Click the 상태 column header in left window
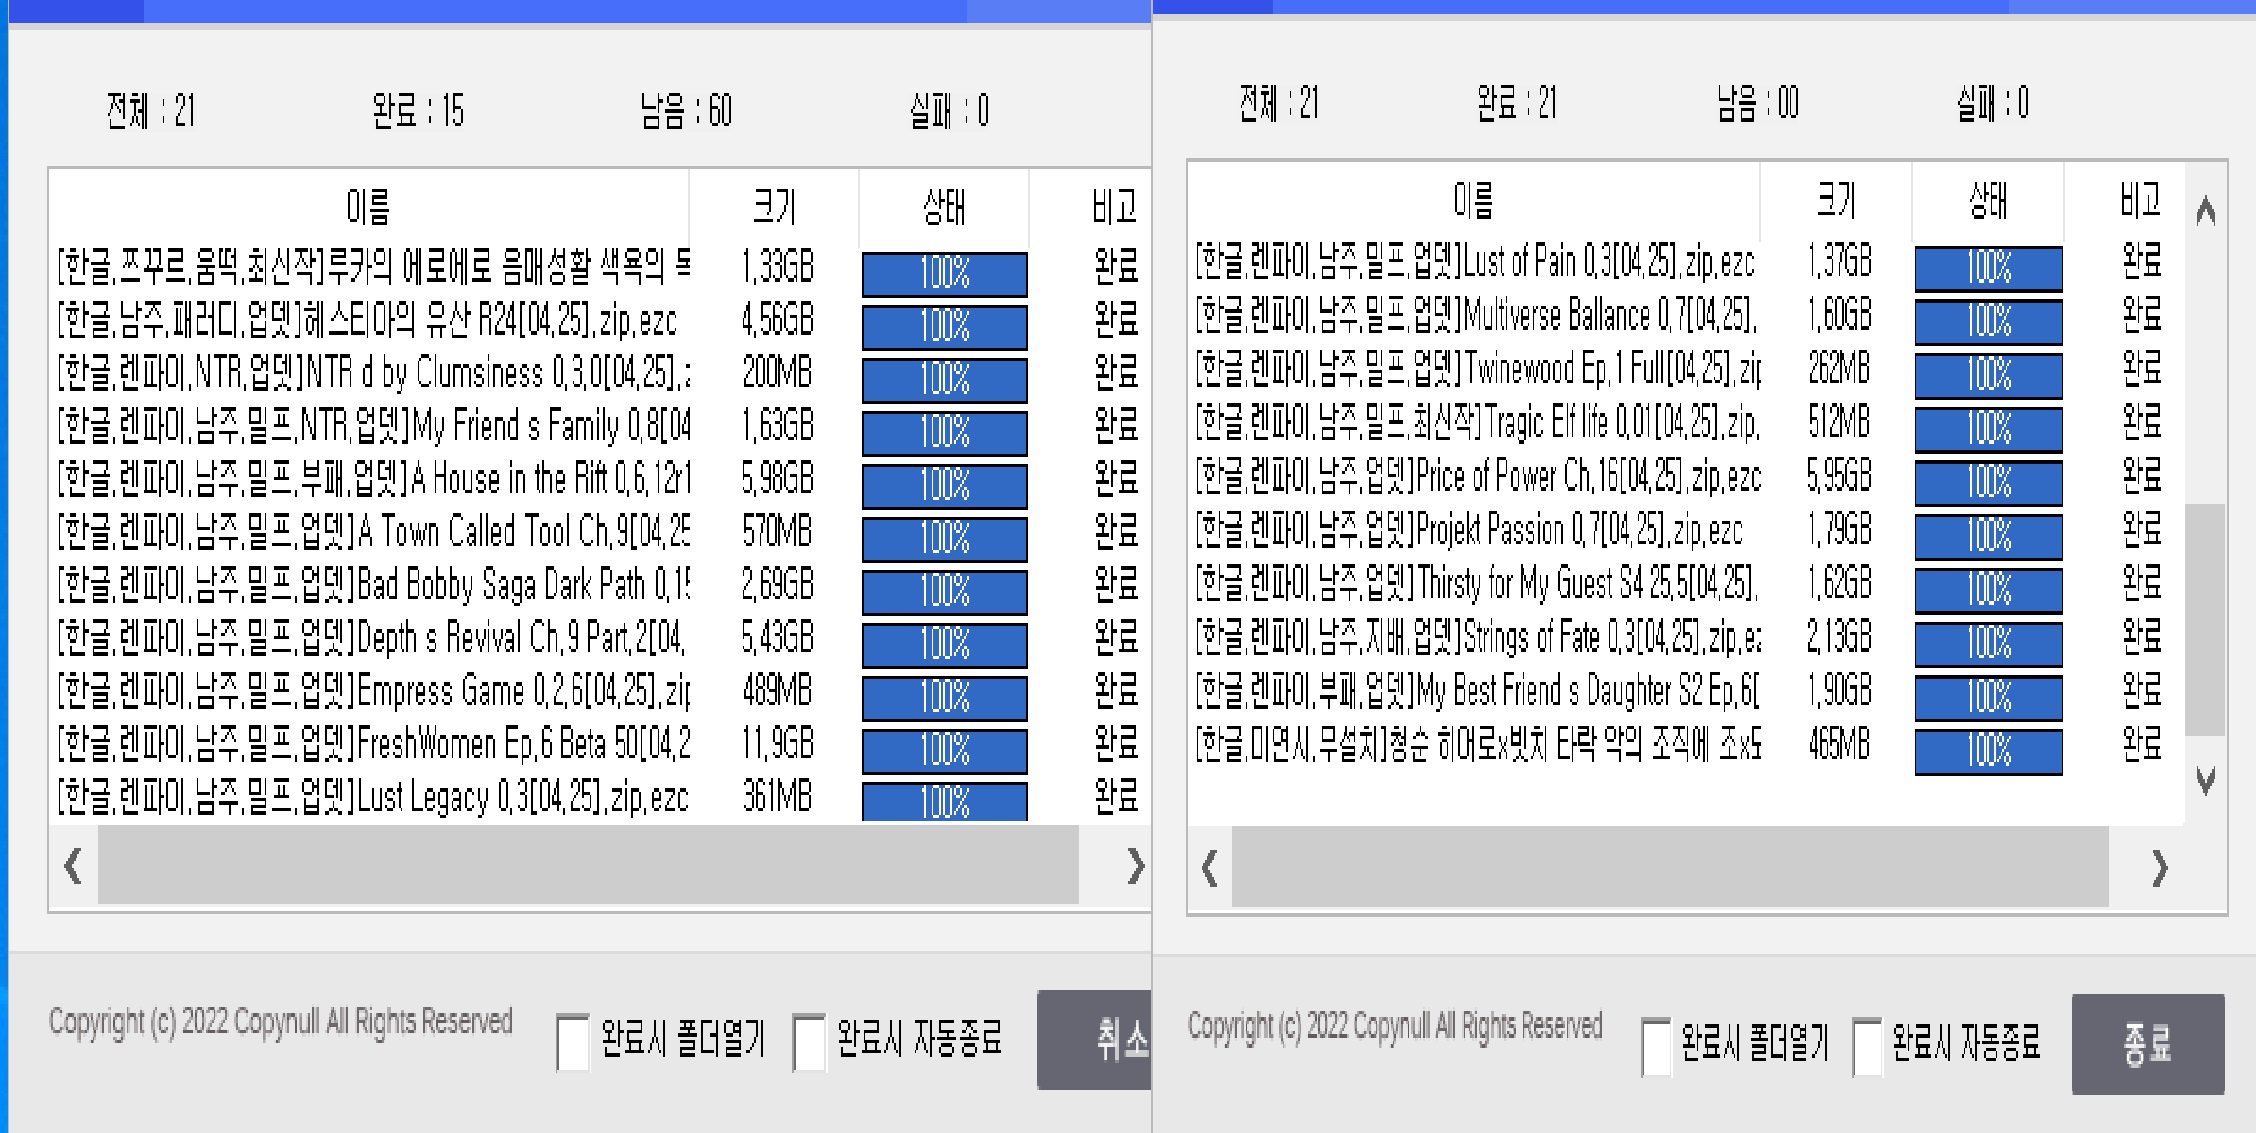 (x=941, y=207)
